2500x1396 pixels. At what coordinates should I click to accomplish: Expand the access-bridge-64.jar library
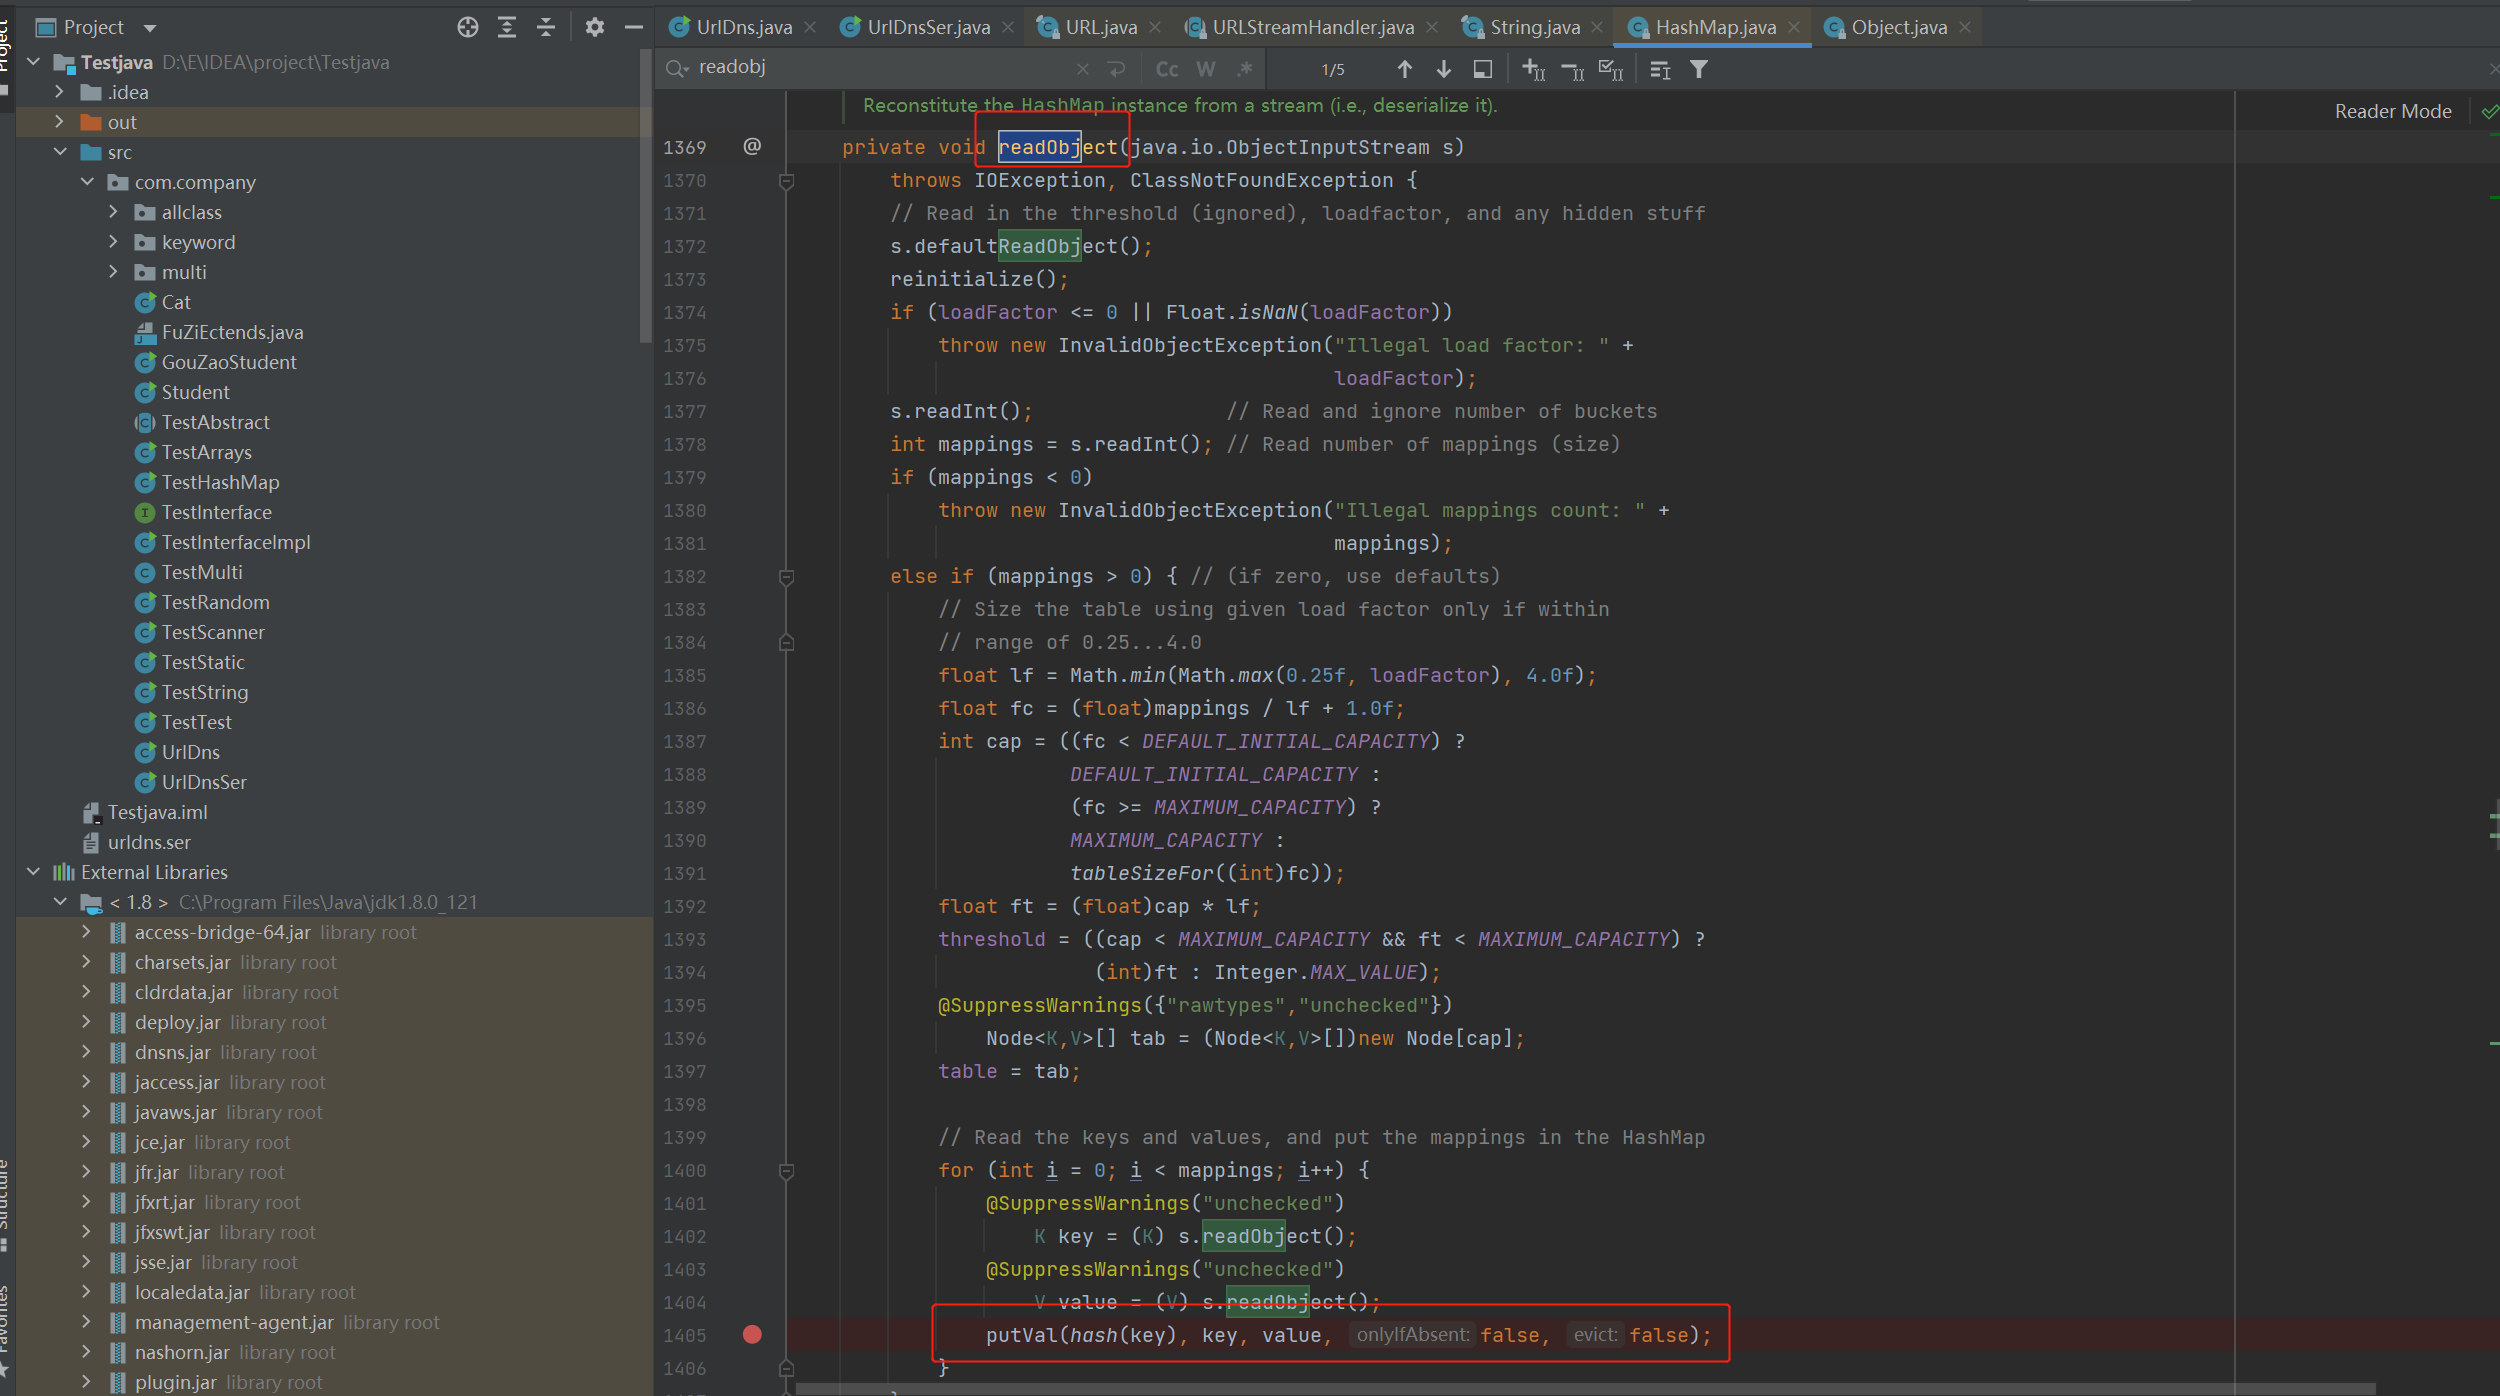click(86, 931)
